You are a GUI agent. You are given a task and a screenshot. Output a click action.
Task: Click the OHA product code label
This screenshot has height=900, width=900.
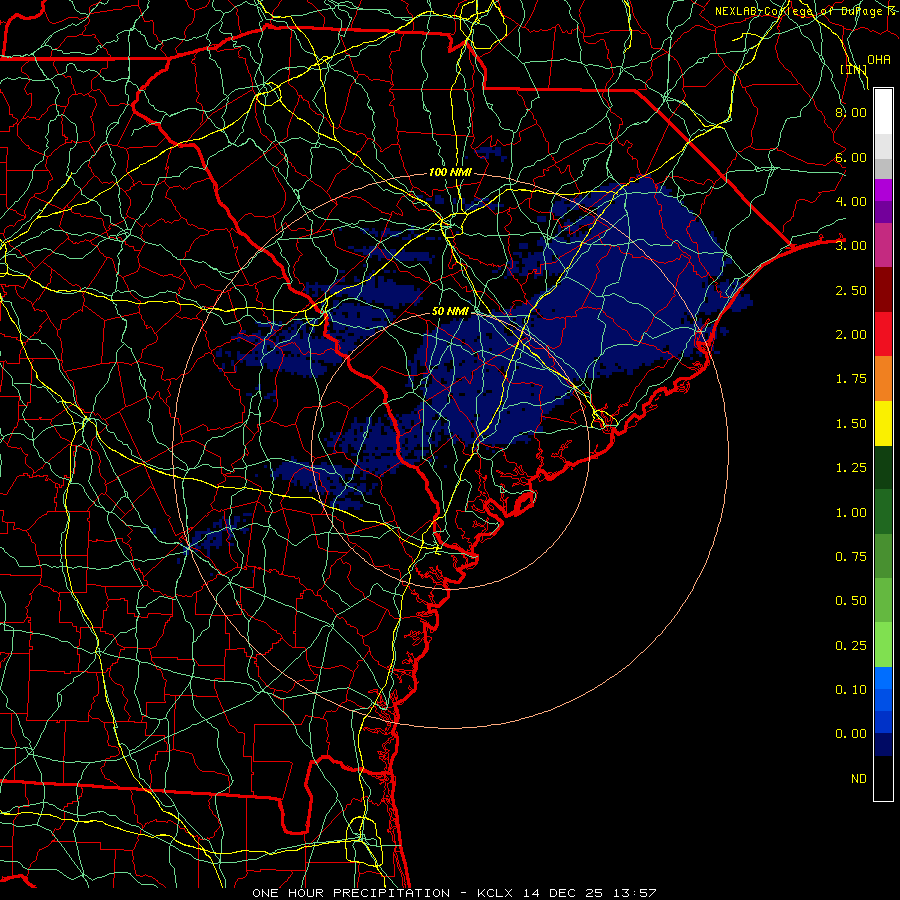coord(879,59)
